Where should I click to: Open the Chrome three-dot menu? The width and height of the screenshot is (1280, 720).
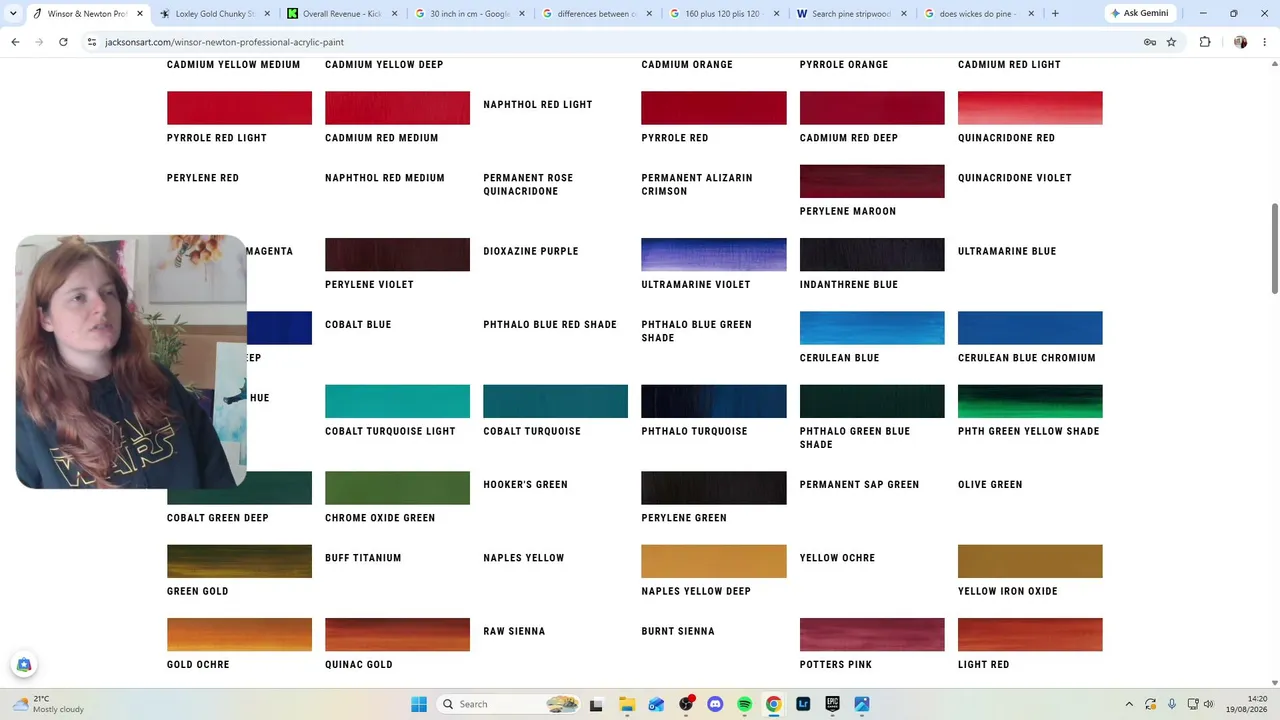tap(1264, 42)
